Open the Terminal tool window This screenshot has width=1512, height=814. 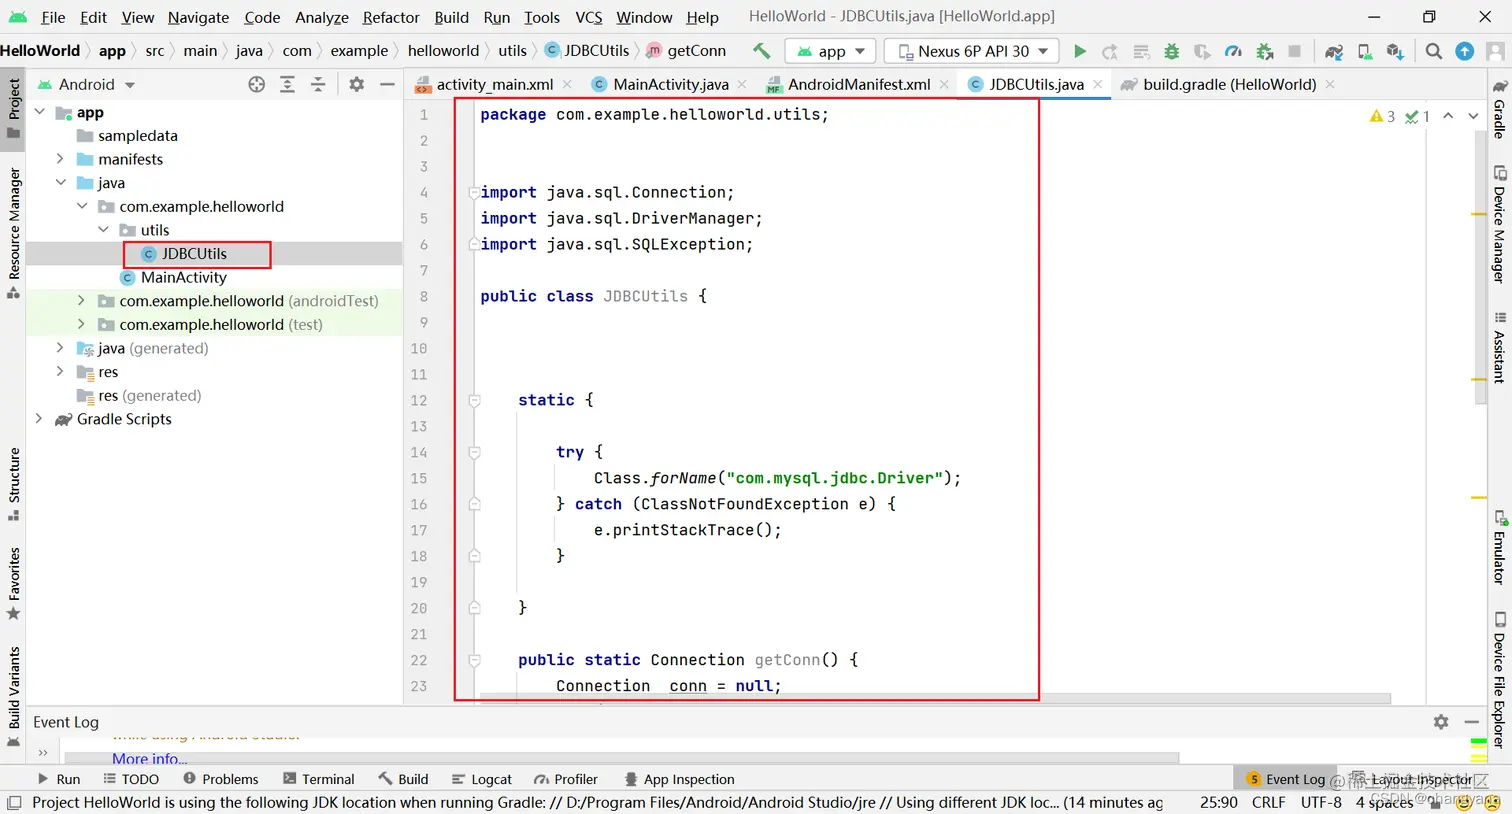[318, 779]
